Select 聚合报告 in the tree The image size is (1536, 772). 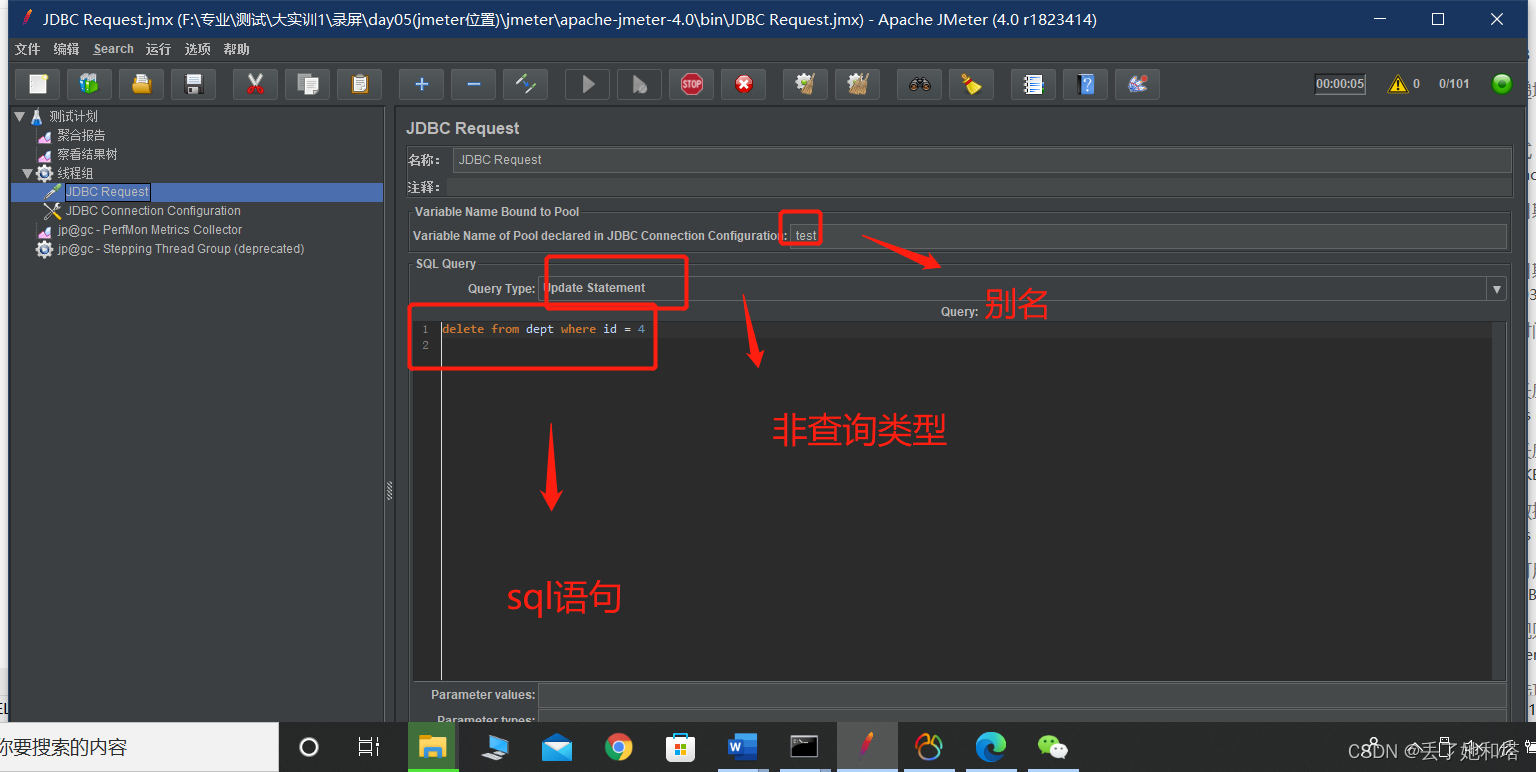coord(81,135)
